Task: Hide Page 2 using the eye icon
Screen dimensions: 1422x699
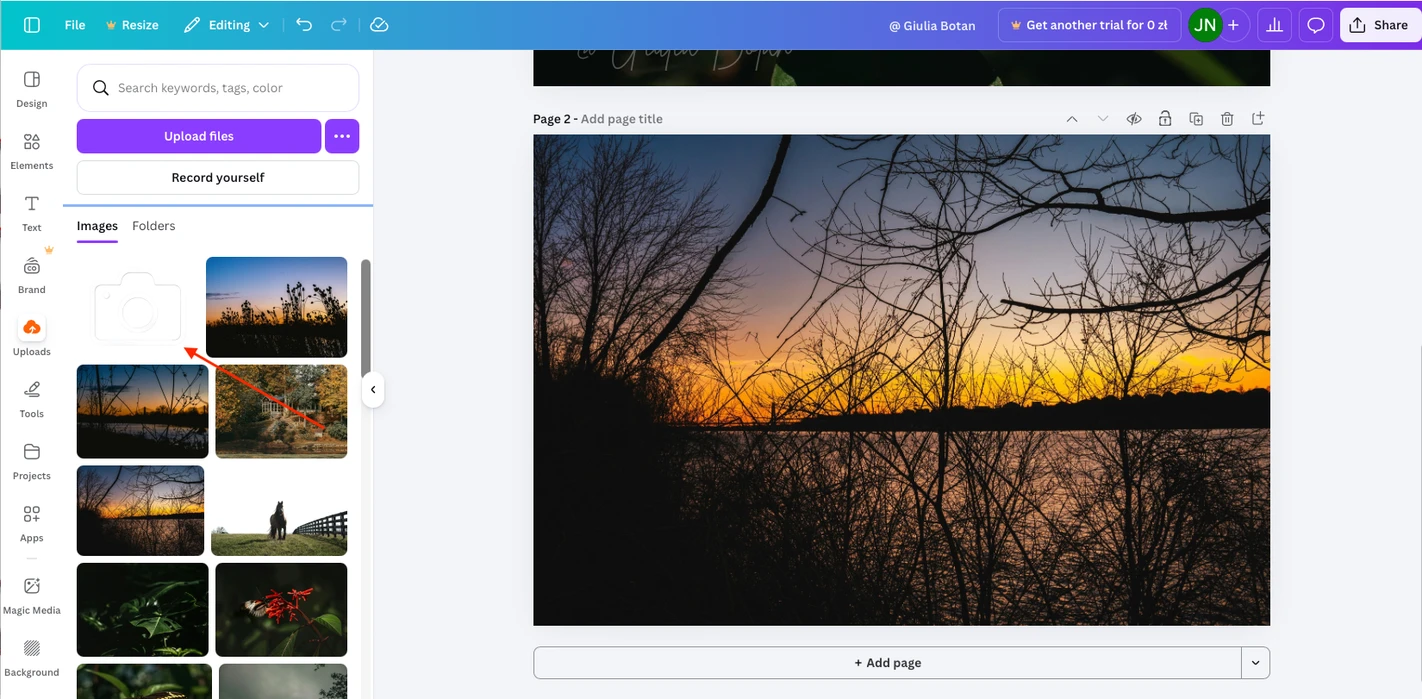Action: (x=1134, y=118)
